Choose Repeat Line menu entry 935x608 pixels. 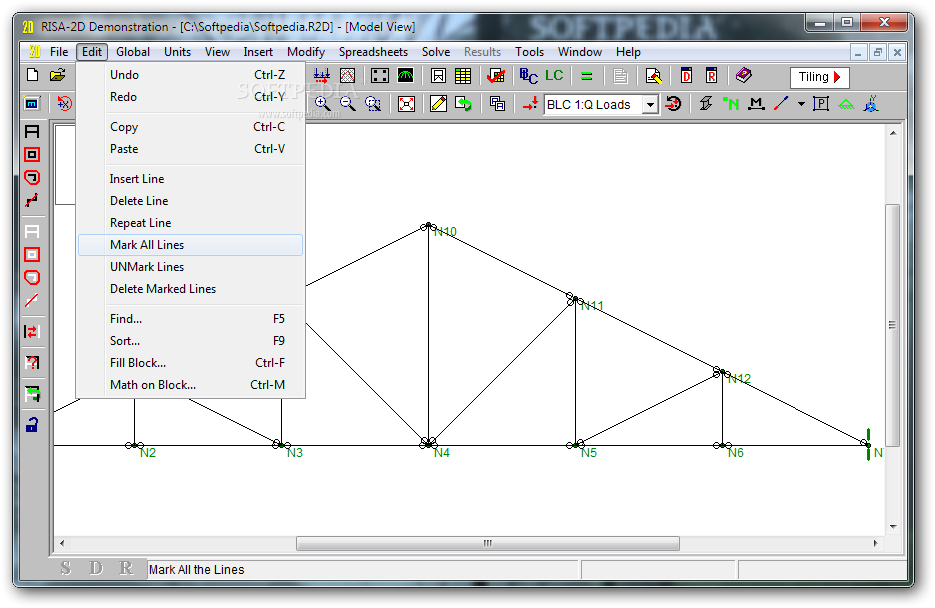[x=190, y=223]
